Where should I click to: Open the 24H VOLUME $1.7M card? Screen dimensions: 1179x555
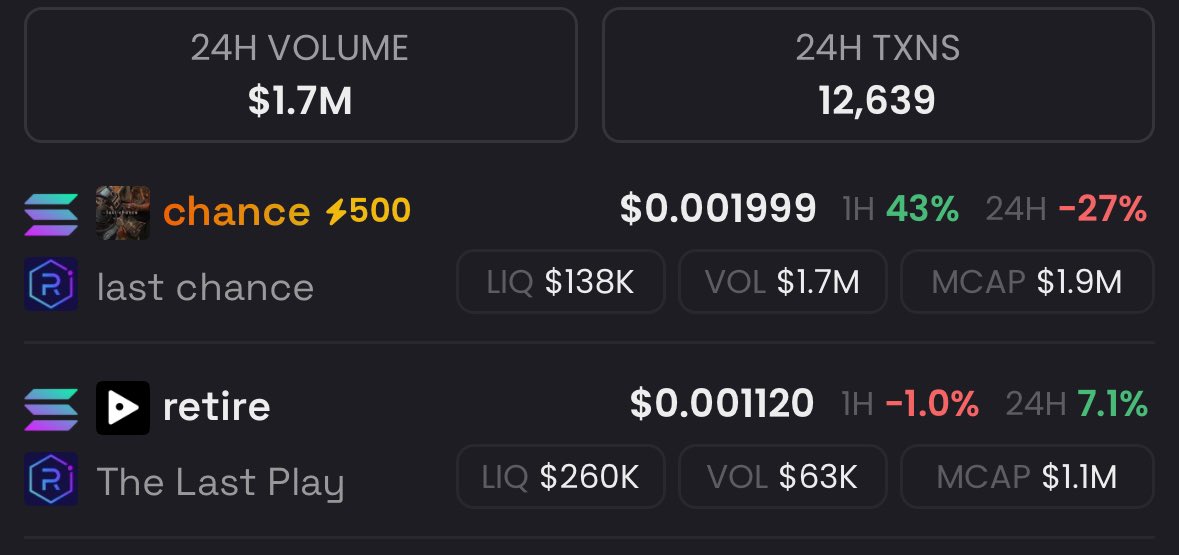pos(301,75)
